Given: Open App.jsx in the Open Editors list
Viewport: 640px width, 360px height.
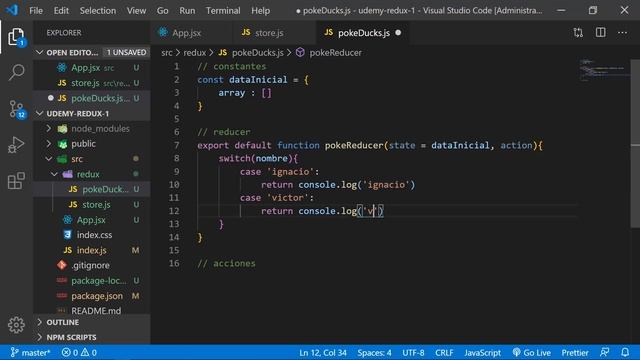Looking at the screenshot, I should coord(92,68).
